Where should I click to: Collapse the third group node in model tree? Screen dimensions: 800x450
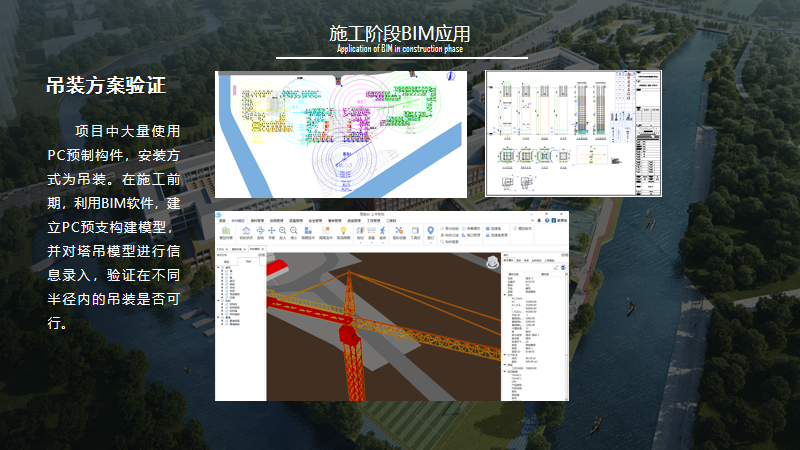[x=218, y=317]
